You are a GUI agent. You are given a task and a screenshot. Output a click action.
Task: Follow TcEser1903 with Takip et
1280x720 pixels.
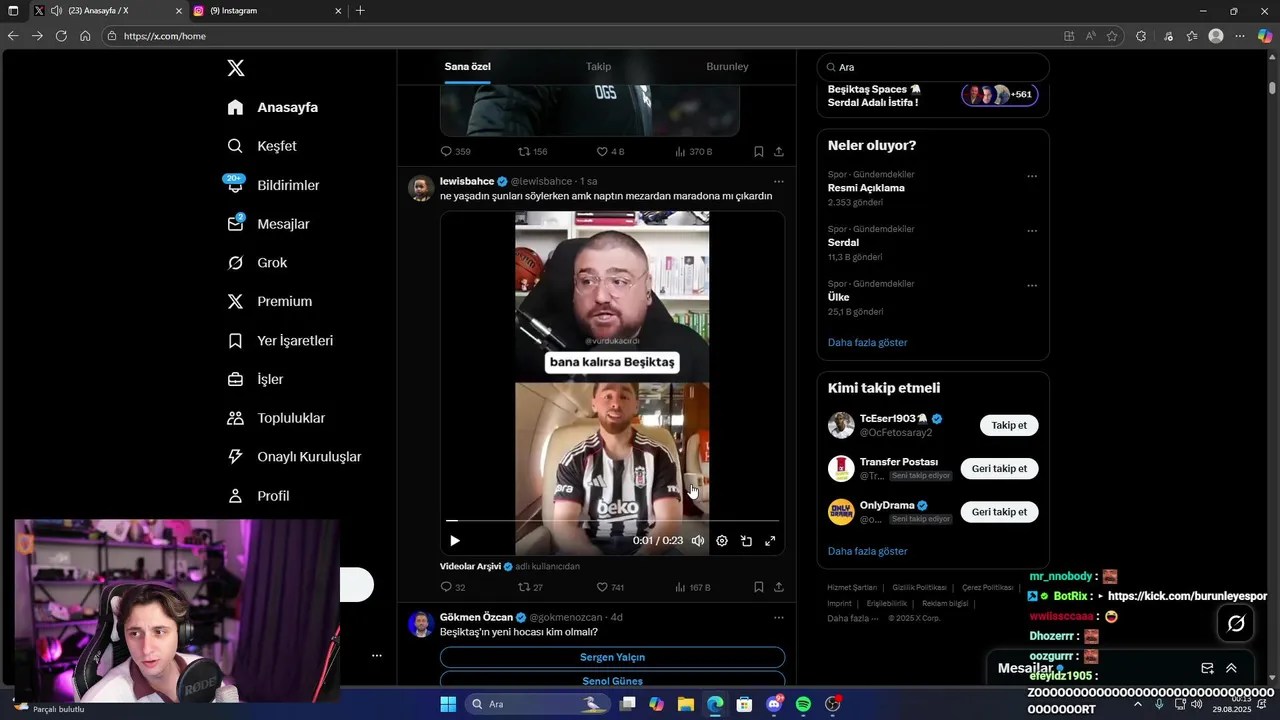1009,425
